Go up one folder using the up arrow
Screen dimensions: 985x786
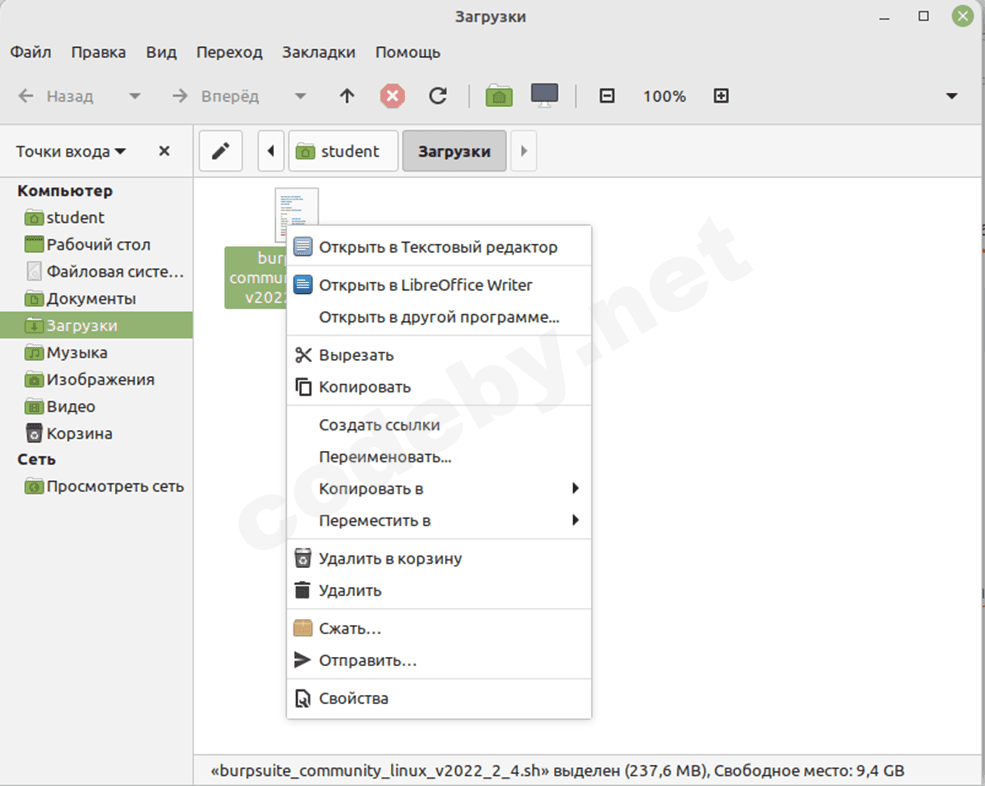(347, 96)
